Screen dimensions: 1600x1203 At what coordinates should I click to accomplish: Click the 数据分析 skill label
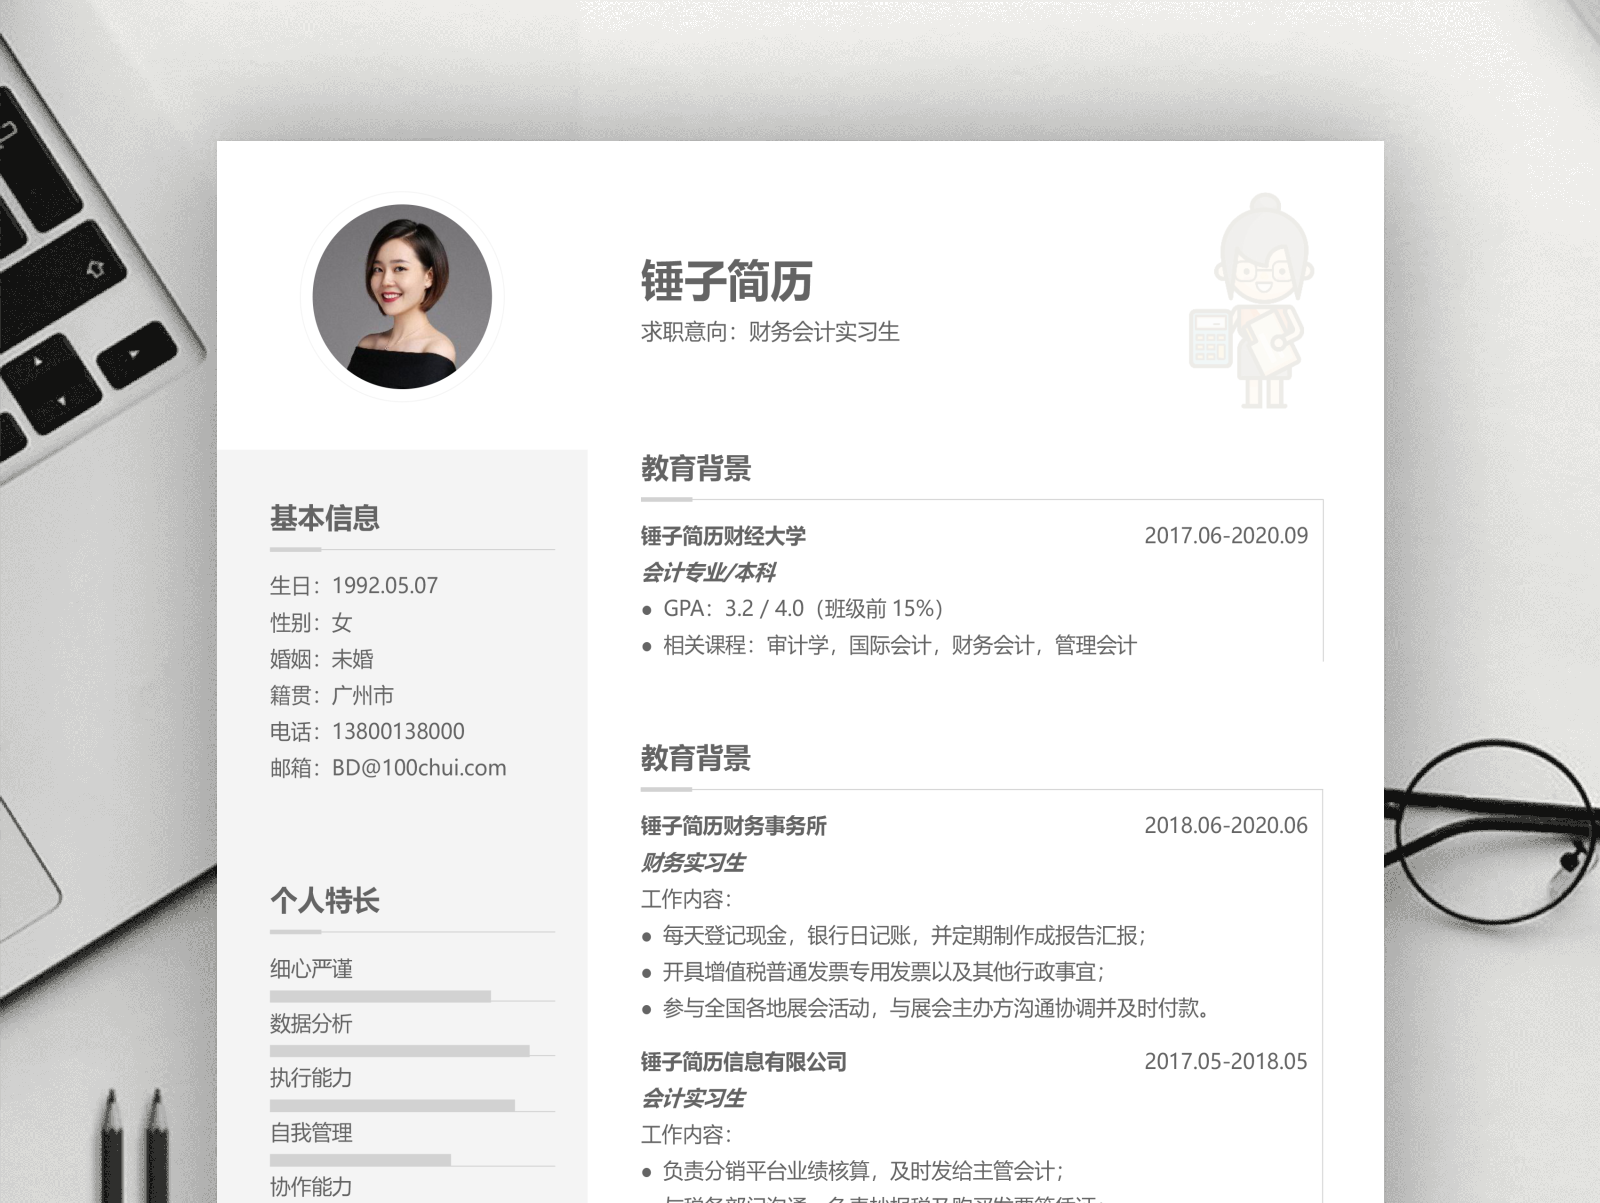[311, 1023]
